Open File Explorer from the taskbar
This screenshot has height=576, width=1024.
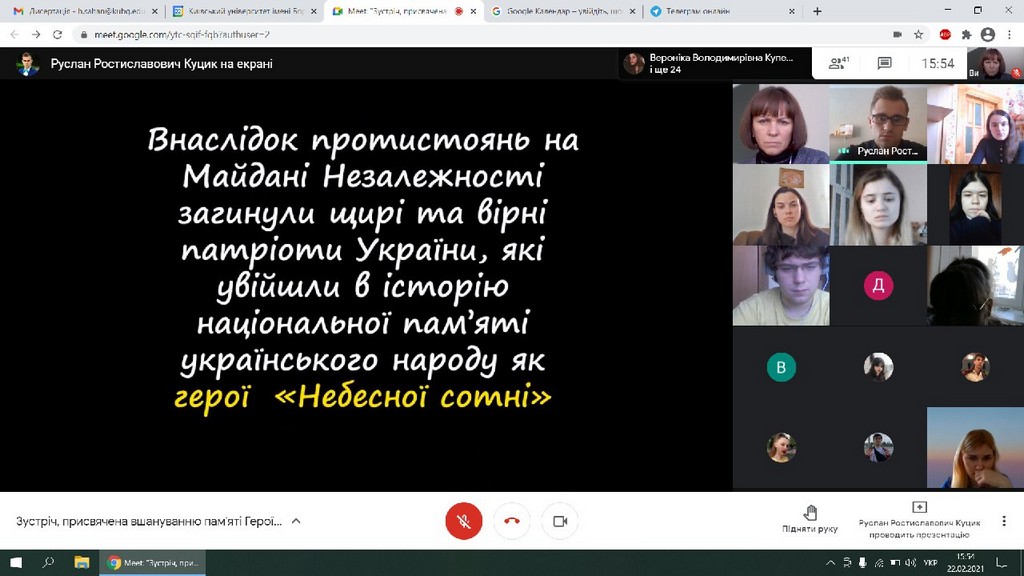(x=82, y=562)
